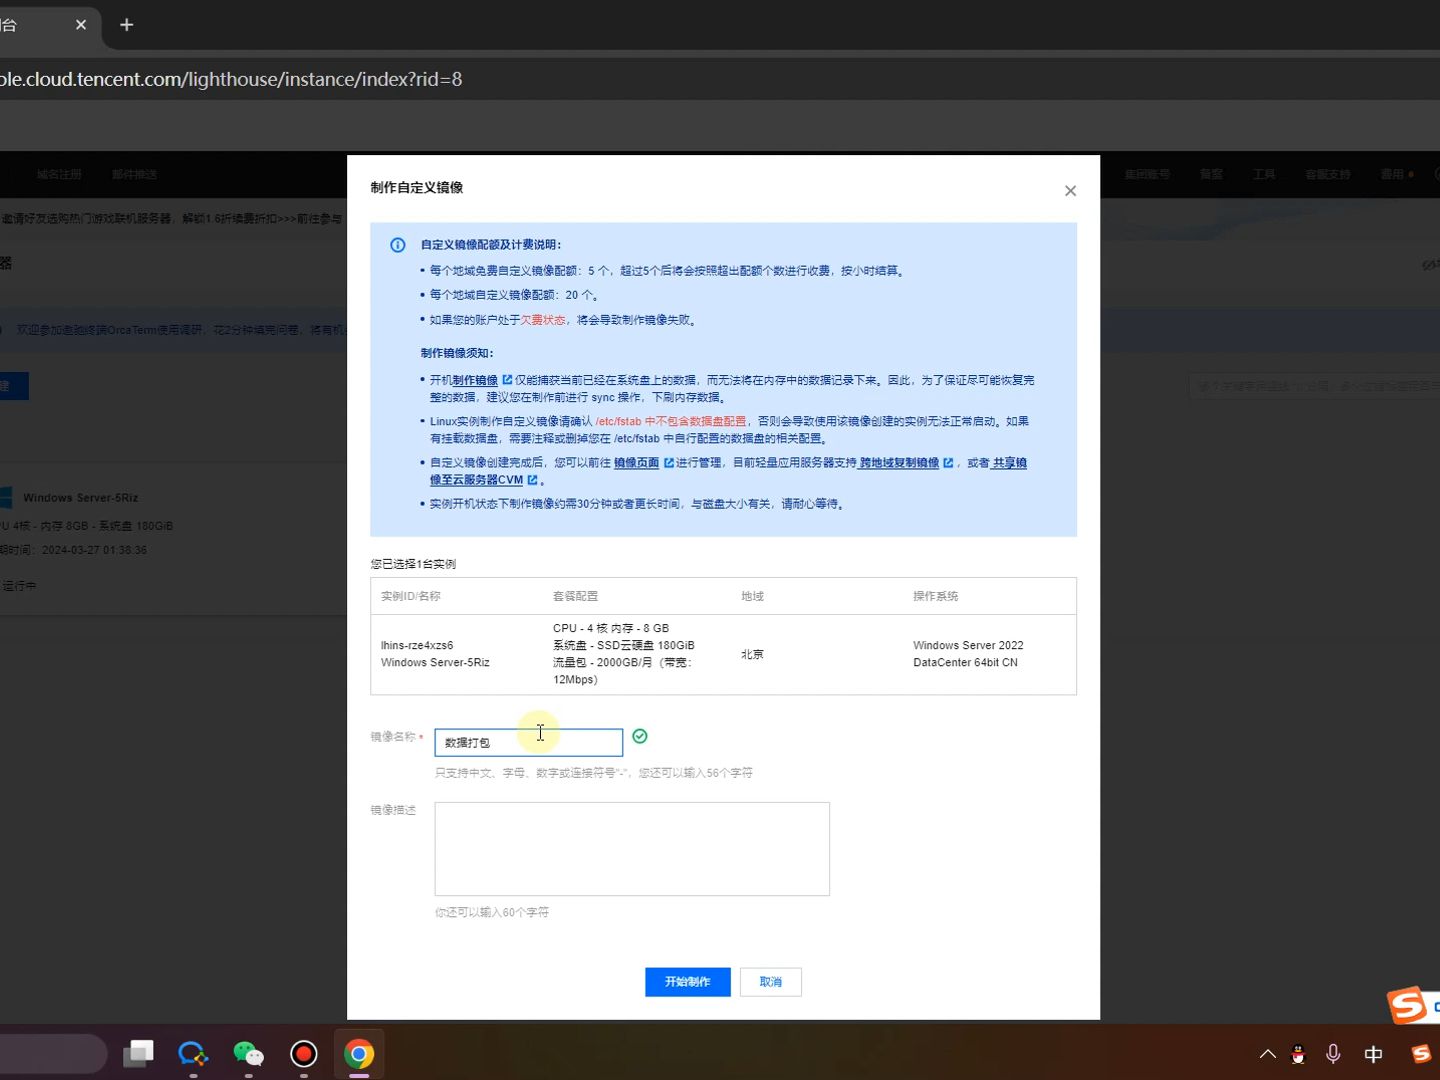Open 工具 in the top nav
The height and width of the screenshot is (1080, 1440).
pyautogui.click(x=1264, y=174)
